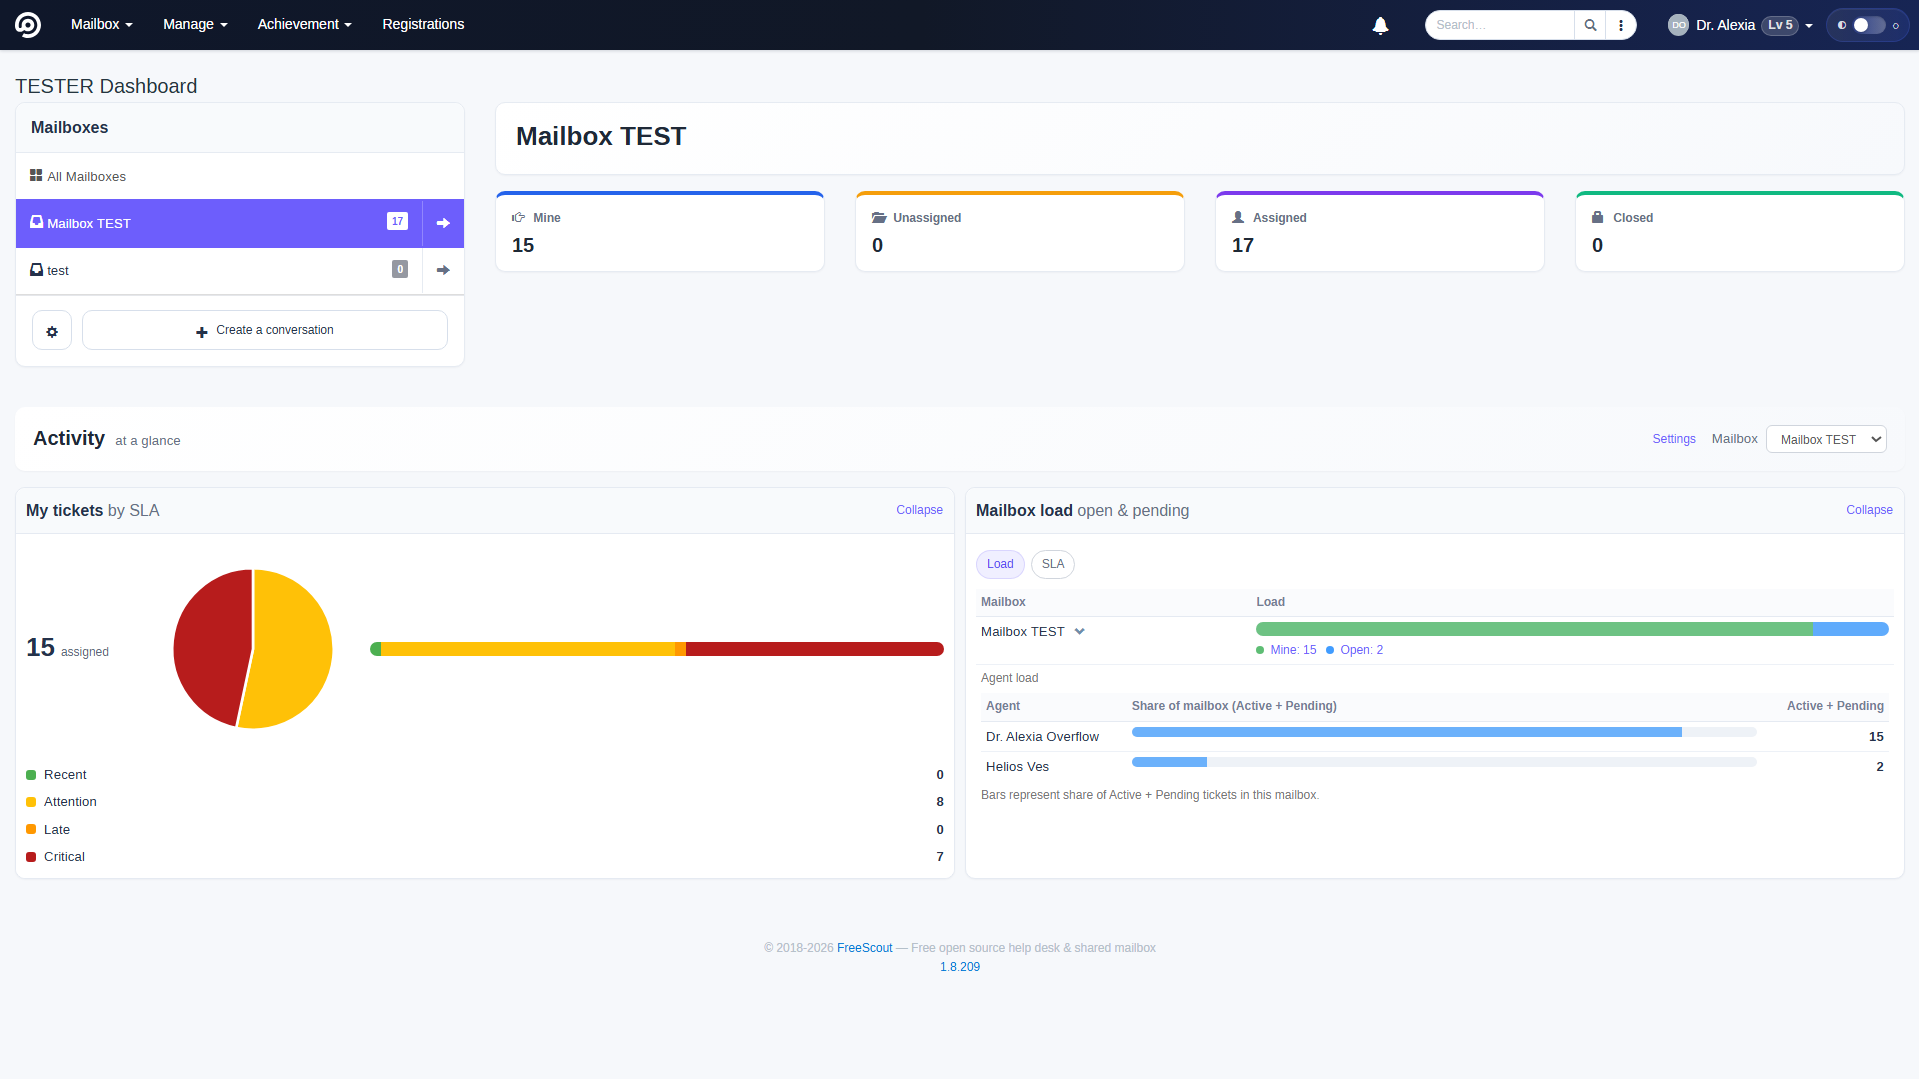Click Dr. Alexia Overflow agent name
The height and width of the screenshot is (1079, 1919).
(1042, 737)
